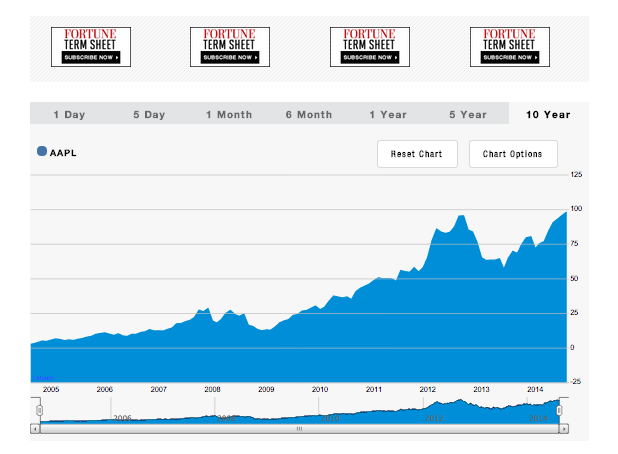Click the 2007 x-axis year label
618x454 pixels.
tap(158, 389)
